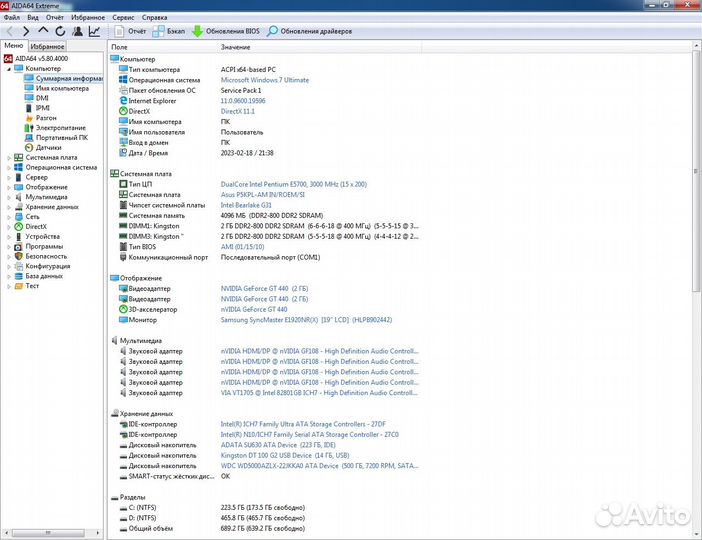The height and width of the screenshot is (540, 702).
Task: Click the База данных tree icon
Action: pyautogui.click(x=18, y=276)
